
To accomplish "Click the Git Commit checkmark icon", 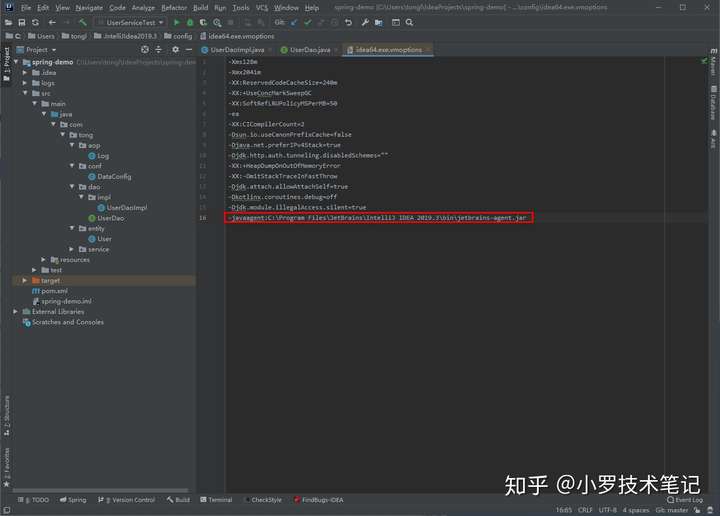I will [308, 22].
